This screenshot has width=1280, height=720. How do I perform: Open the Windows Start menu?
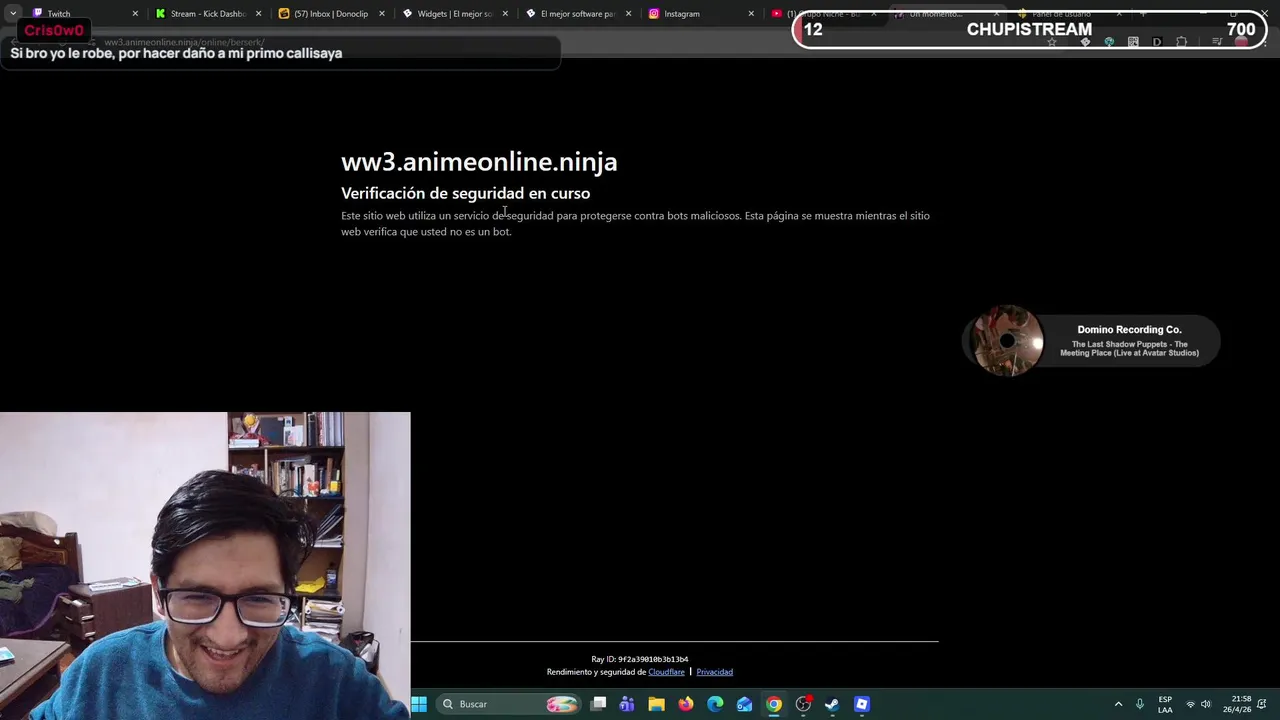tap(419, 704)
